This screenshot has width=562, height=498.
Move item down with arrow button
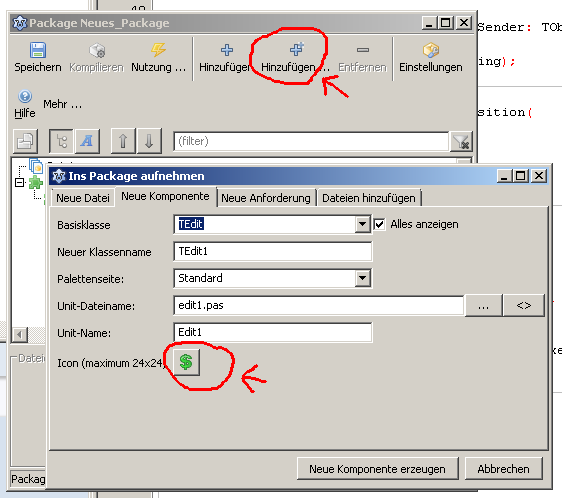click(x=149, y=141)
